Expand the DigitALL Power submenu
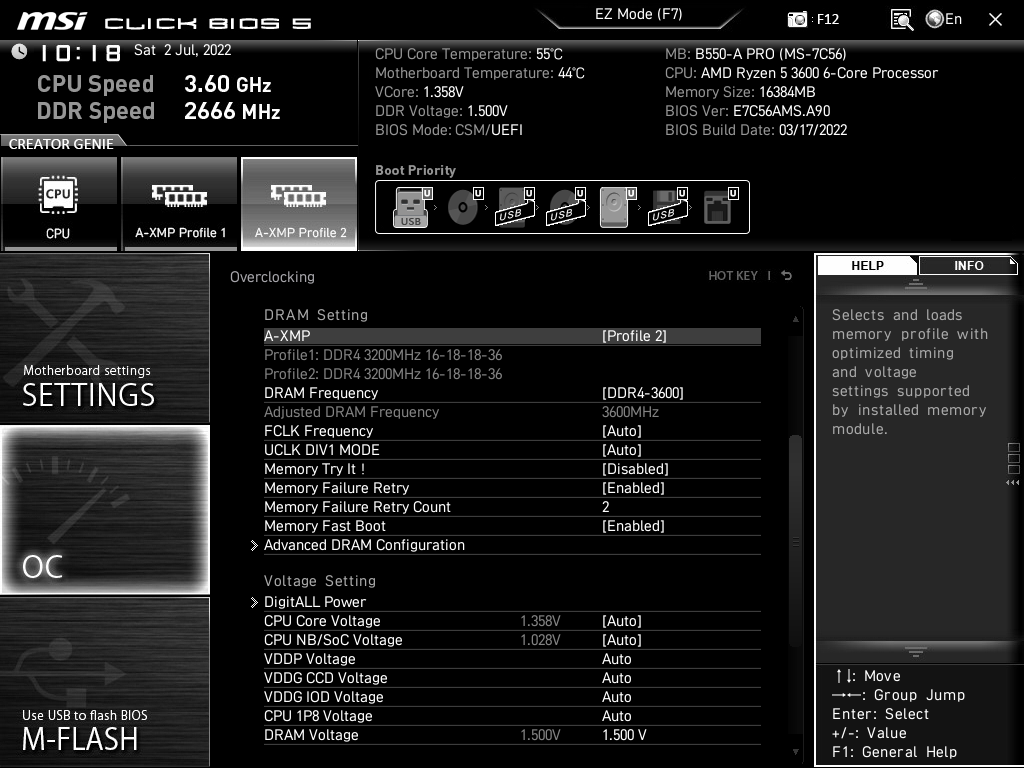The height and width of the screenshot is (768, 1024). [315, 602]
